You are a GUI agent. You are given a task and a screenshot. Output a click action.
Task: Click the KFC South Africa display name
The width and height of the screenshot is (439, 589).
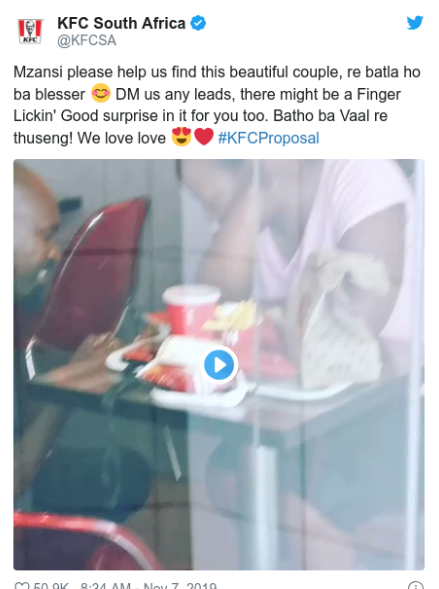coord(121,23)
